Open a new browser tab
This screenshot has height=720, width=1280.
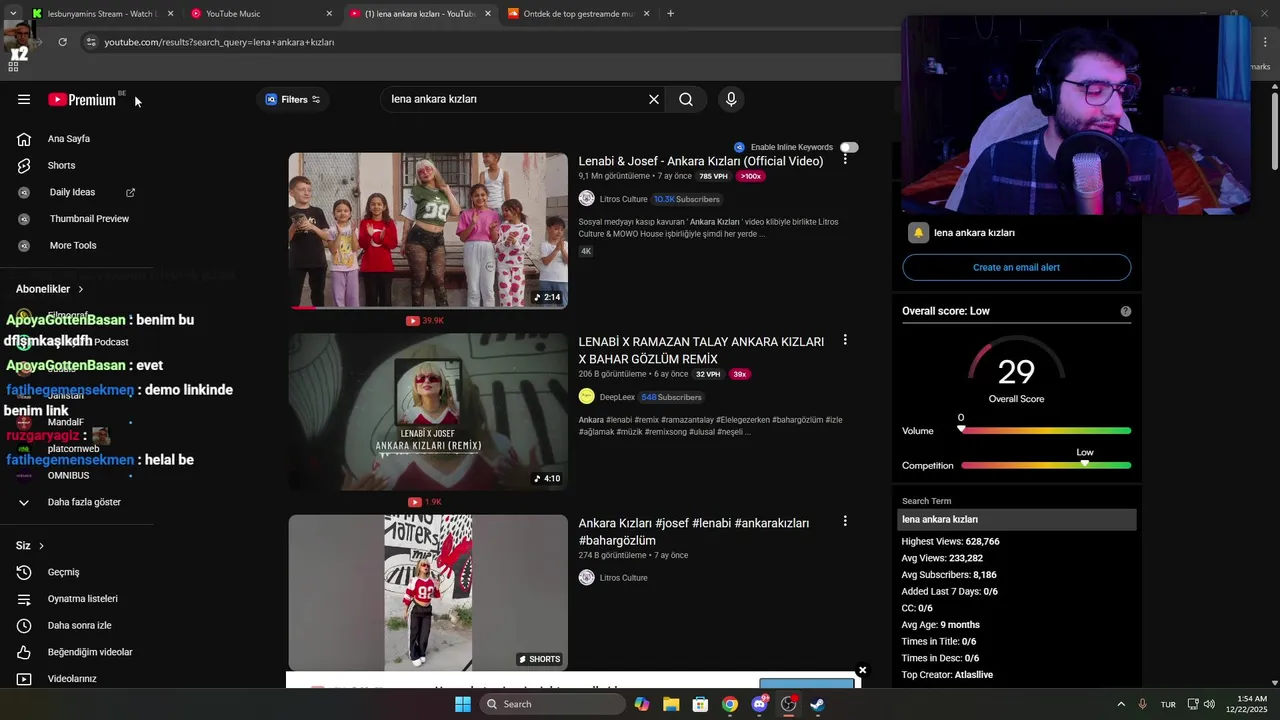pyautogui.click(x=670, y=14)
